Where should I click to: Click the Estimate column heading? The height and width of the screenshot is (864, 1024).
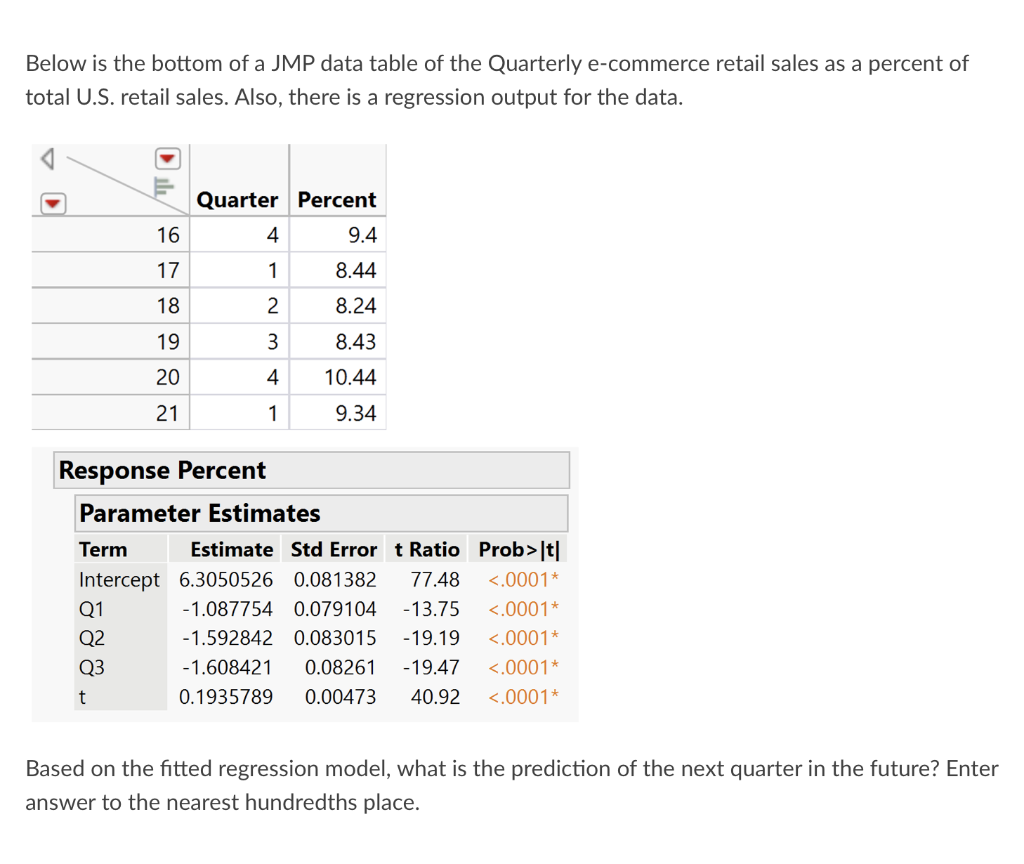tap(231, 548)
